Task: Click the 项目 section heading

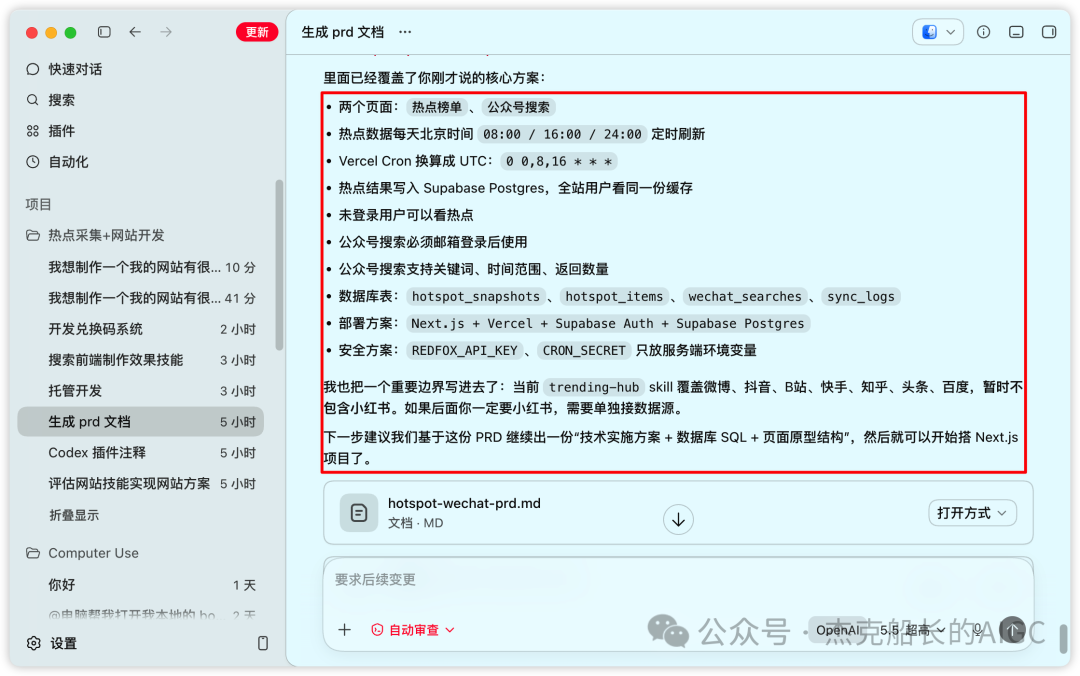Action: coord(39,204)
